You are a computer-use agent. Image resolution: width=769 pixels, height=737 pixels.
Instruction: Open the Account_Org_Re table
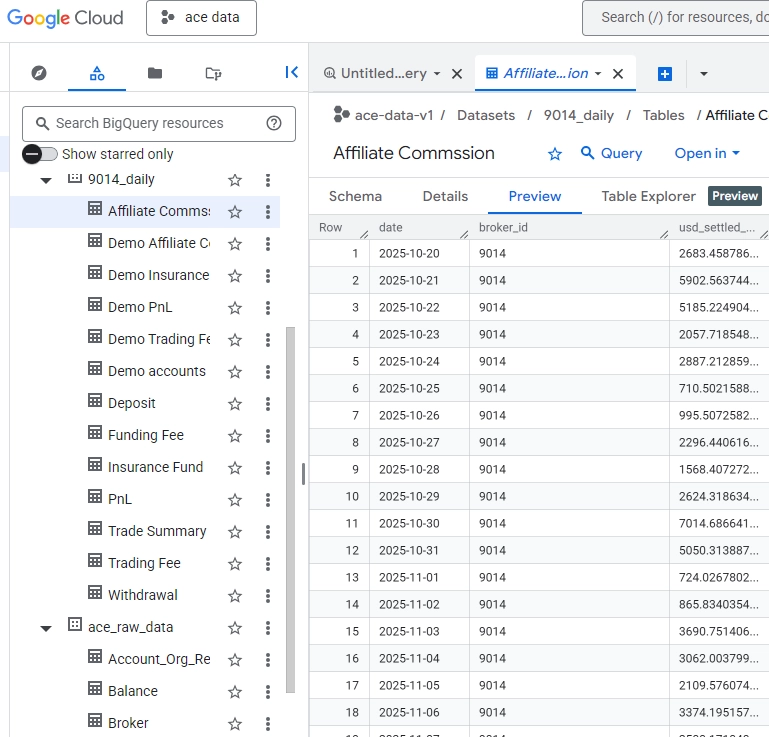pos(159,659)
